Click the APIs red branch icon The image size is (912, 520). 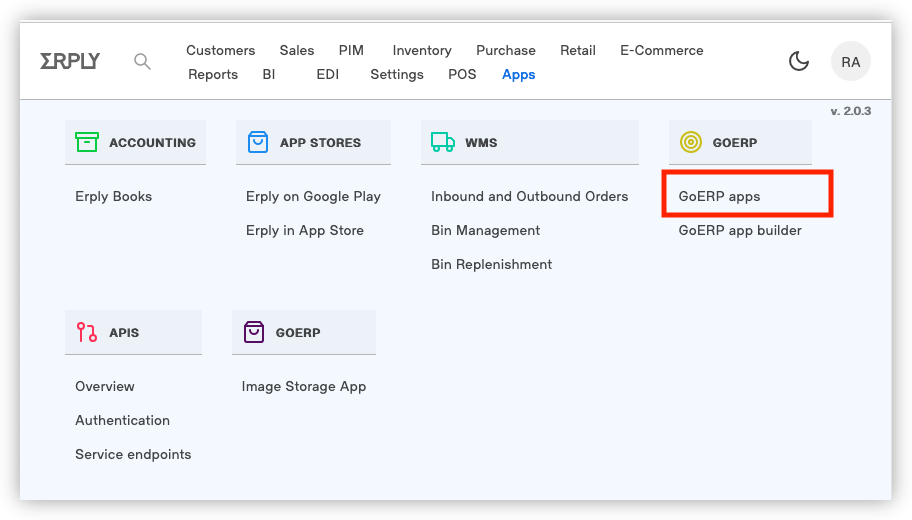tap(87, 332)
